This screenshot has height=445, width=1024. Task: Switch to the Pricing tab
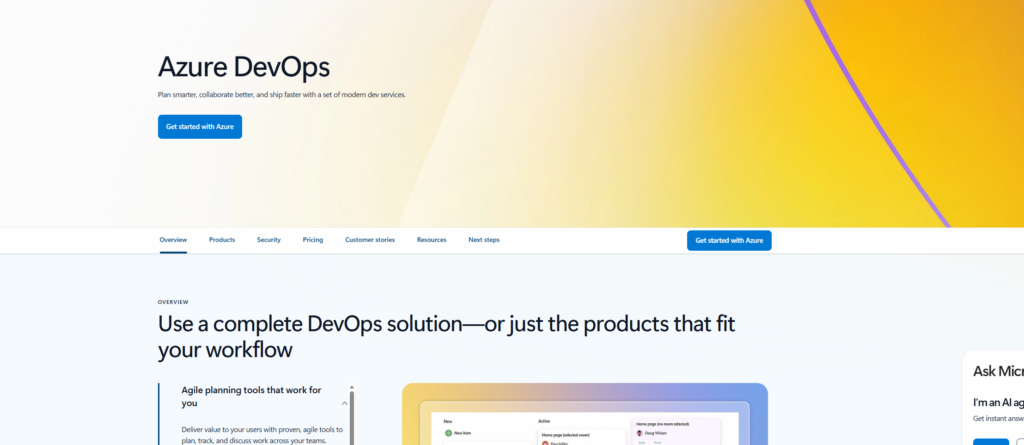[x=313, y=240]
